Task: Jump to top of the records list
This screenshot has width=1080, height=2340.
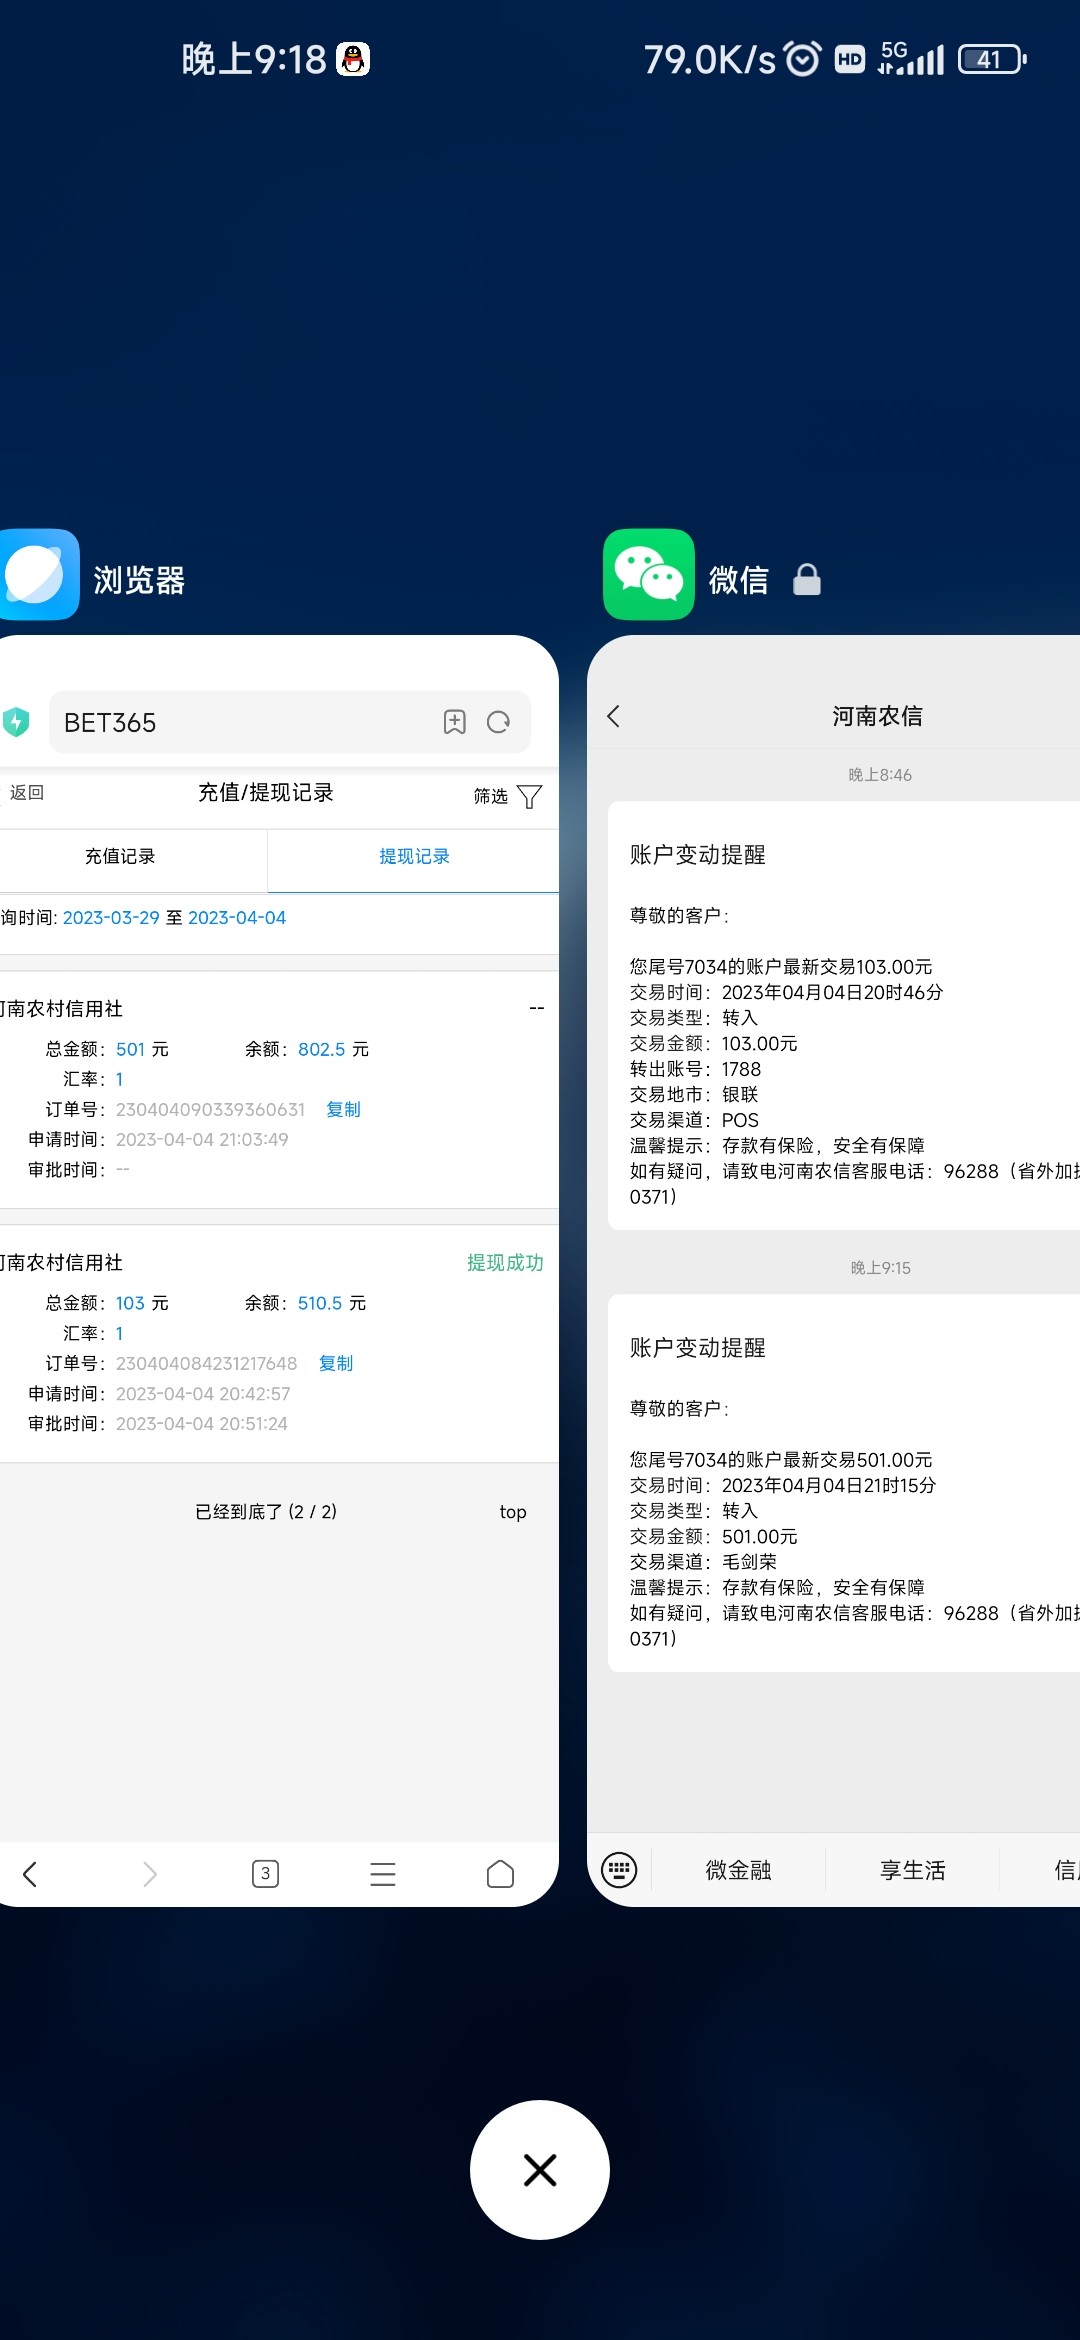Action: tap(513, 1512)
